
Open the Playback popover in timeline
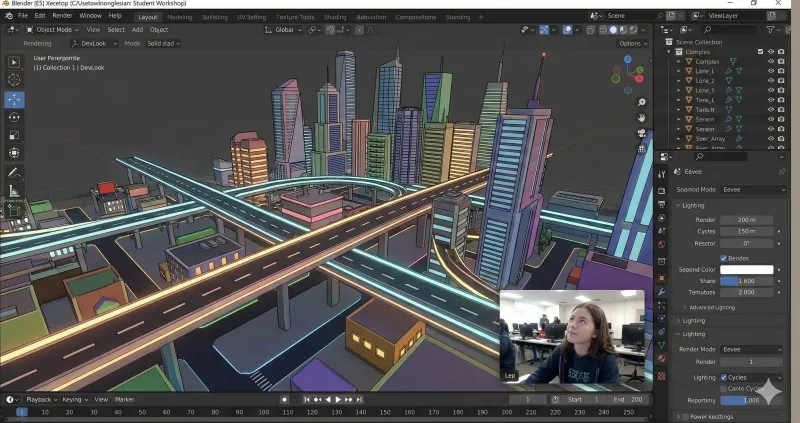[x=43, y=399]
